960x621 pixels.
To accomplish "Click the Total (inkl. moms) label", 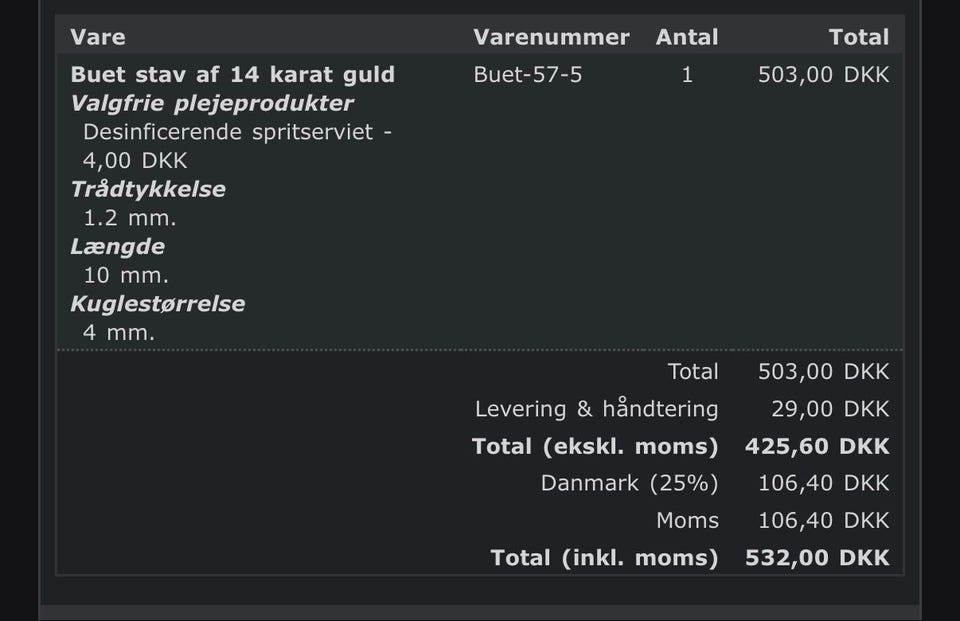I will [604, 558].
